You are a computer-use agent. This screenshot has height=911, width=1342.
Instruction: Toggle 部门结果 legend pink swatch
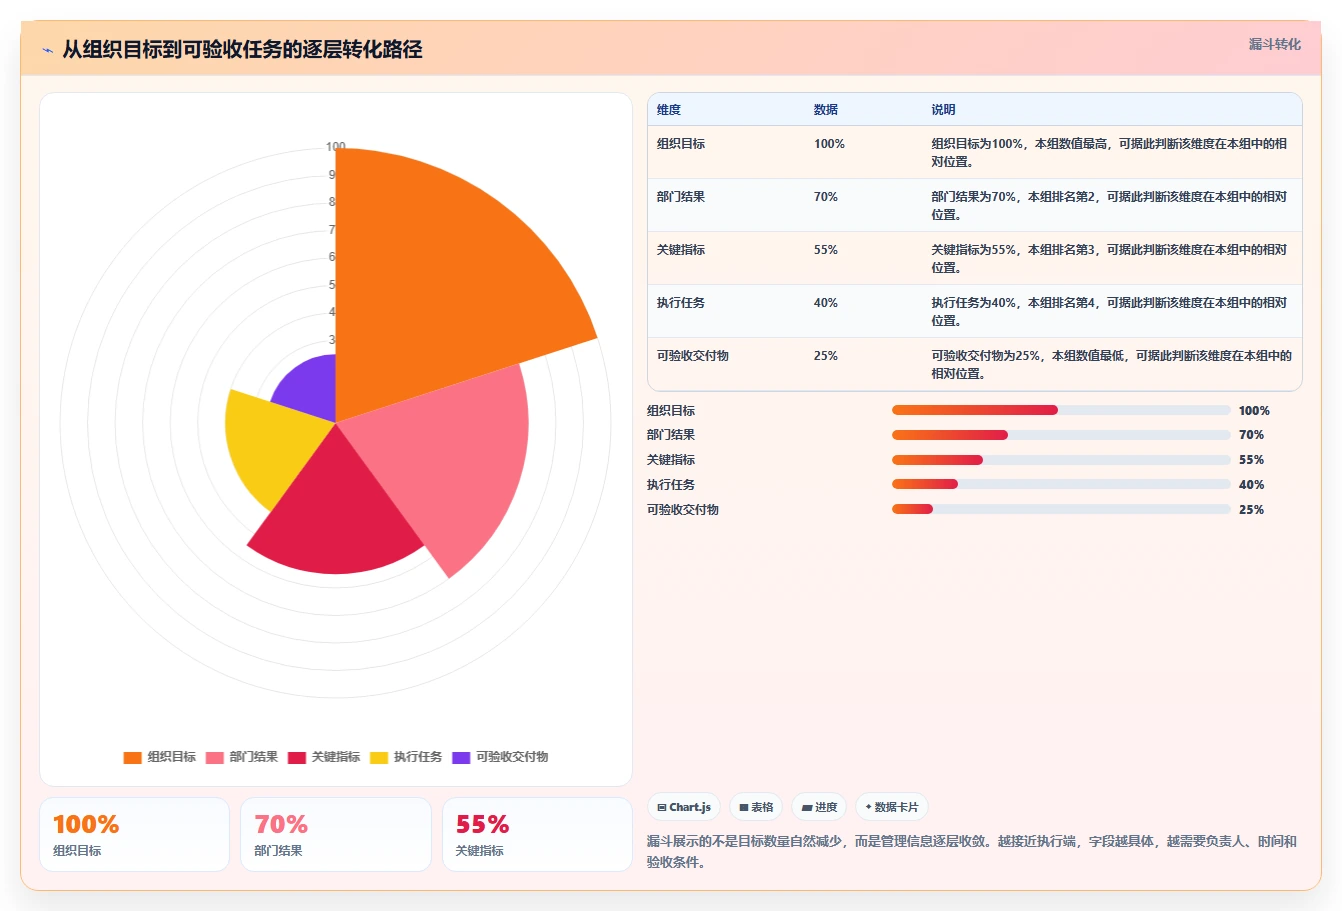click(x=214, y=757)
